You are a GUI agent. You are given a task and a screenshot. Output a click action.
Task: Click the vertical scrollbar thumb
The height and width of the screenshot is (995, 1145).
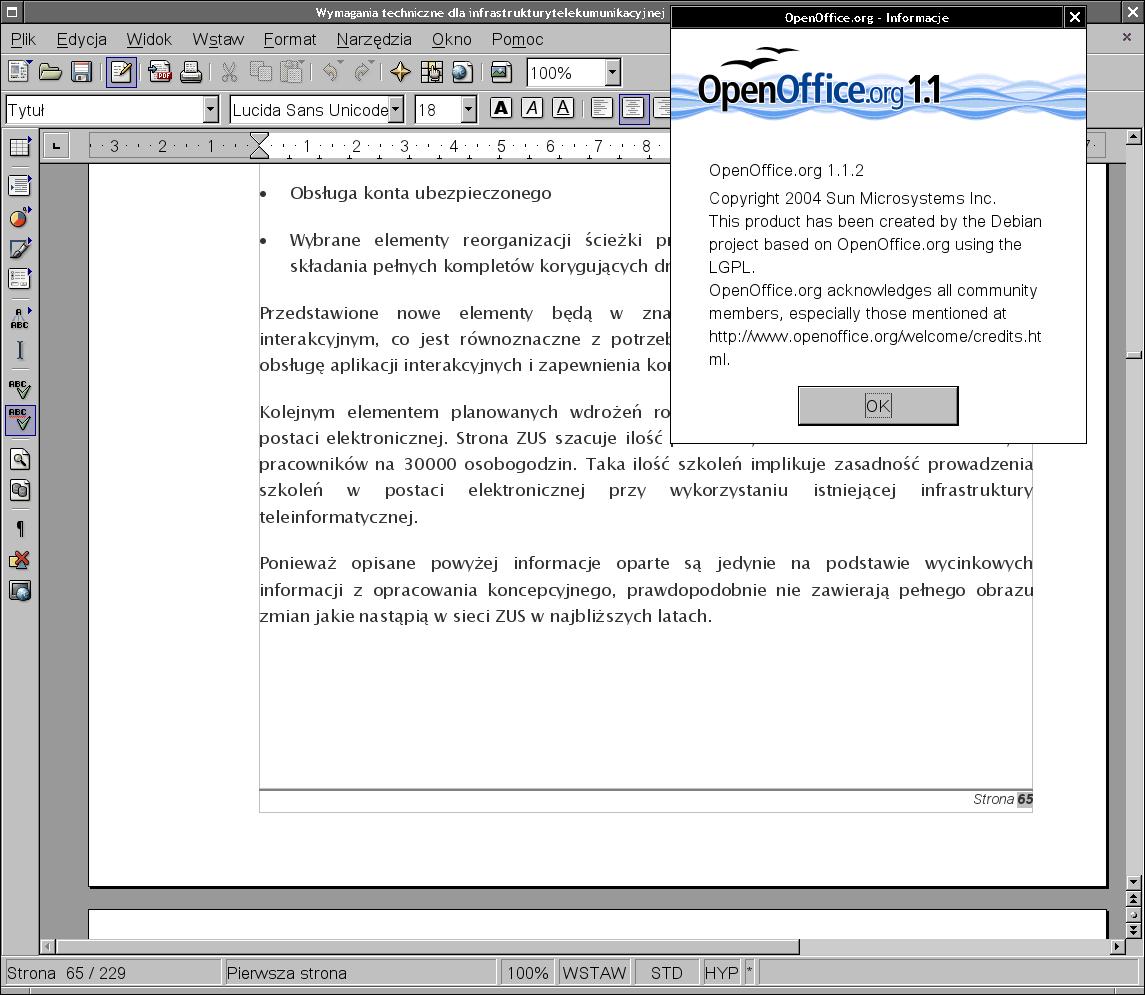click(1133, 356)
